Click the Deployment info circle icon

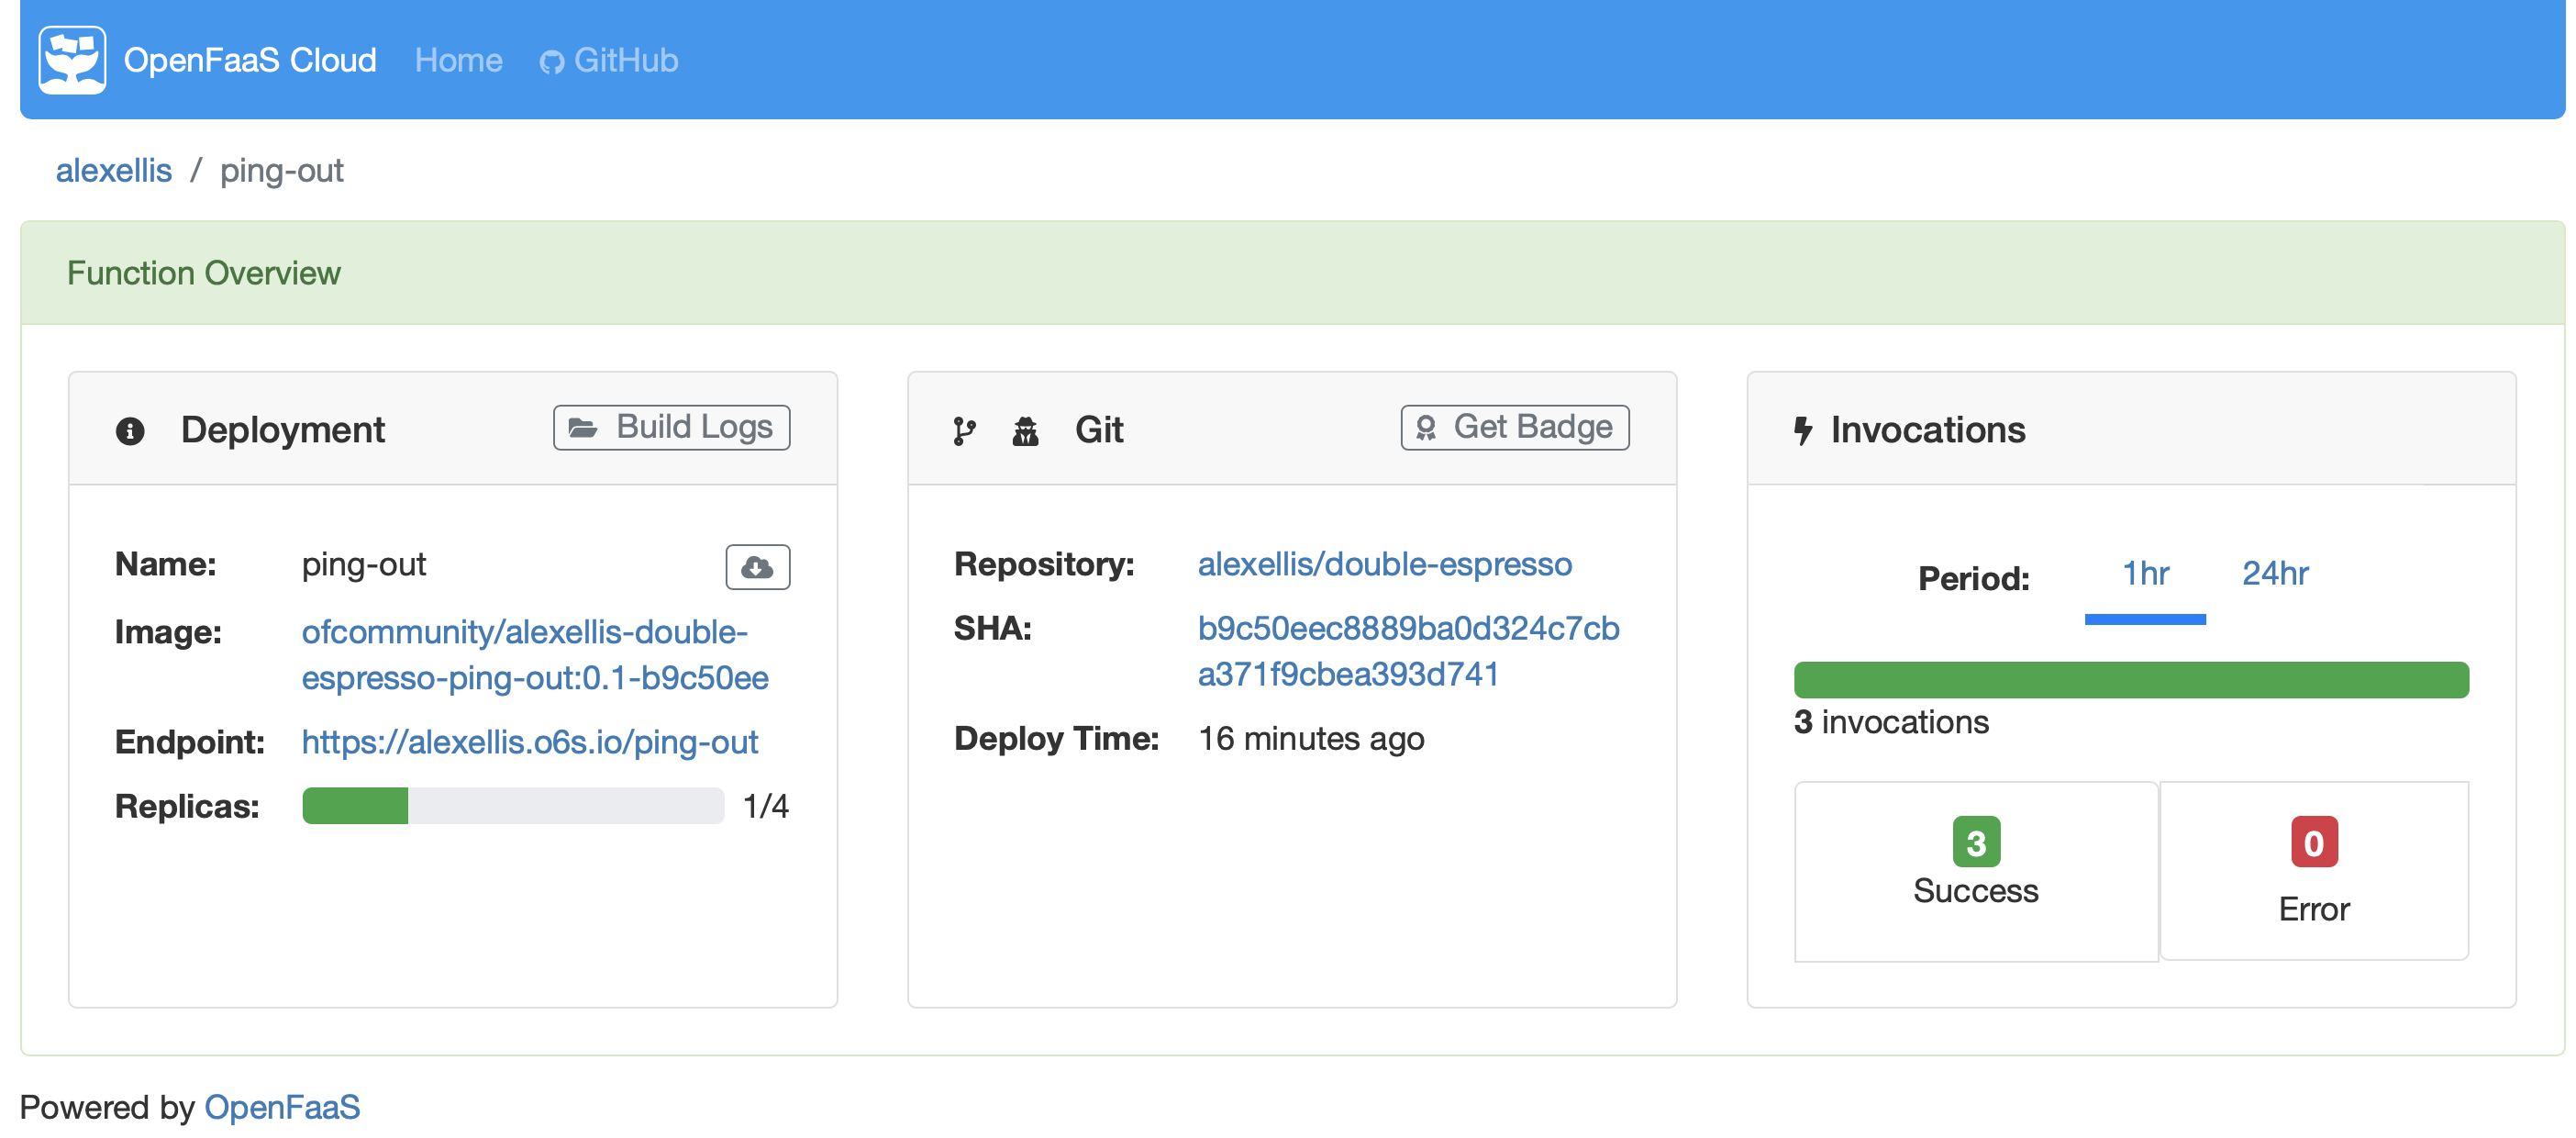pos(130,430)
